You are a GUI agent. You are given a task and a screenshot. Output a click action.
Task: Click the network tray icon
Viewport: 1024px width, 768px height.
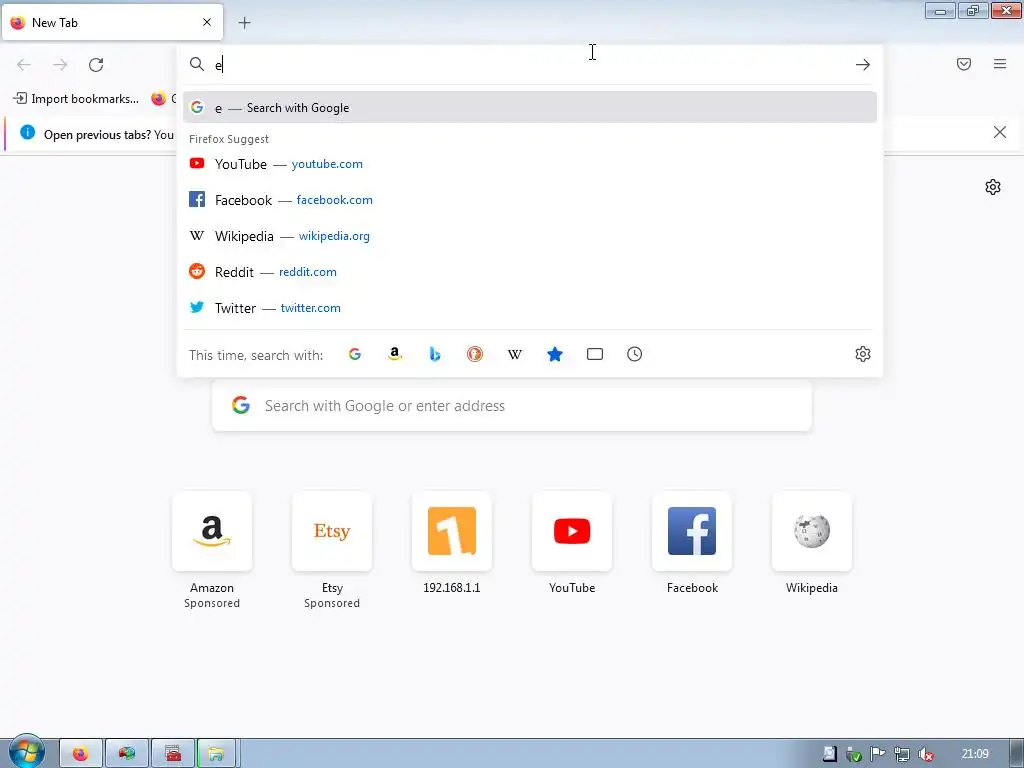point(902,754)
